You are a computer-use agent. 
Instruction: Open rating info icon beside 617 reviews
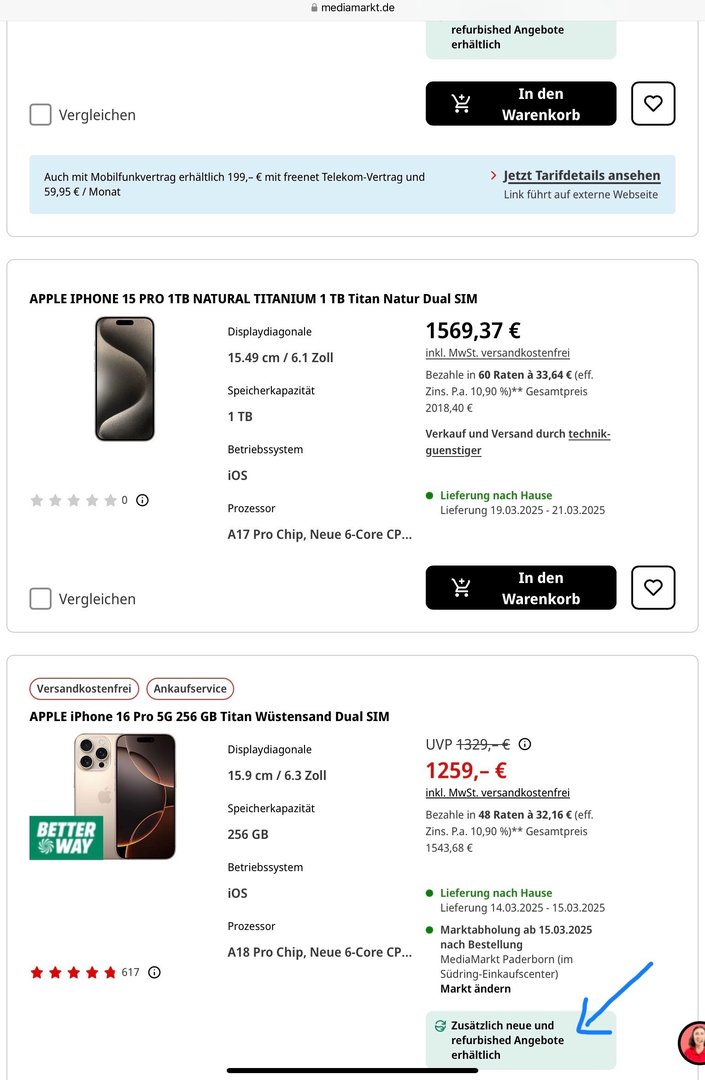coord(154,972)
